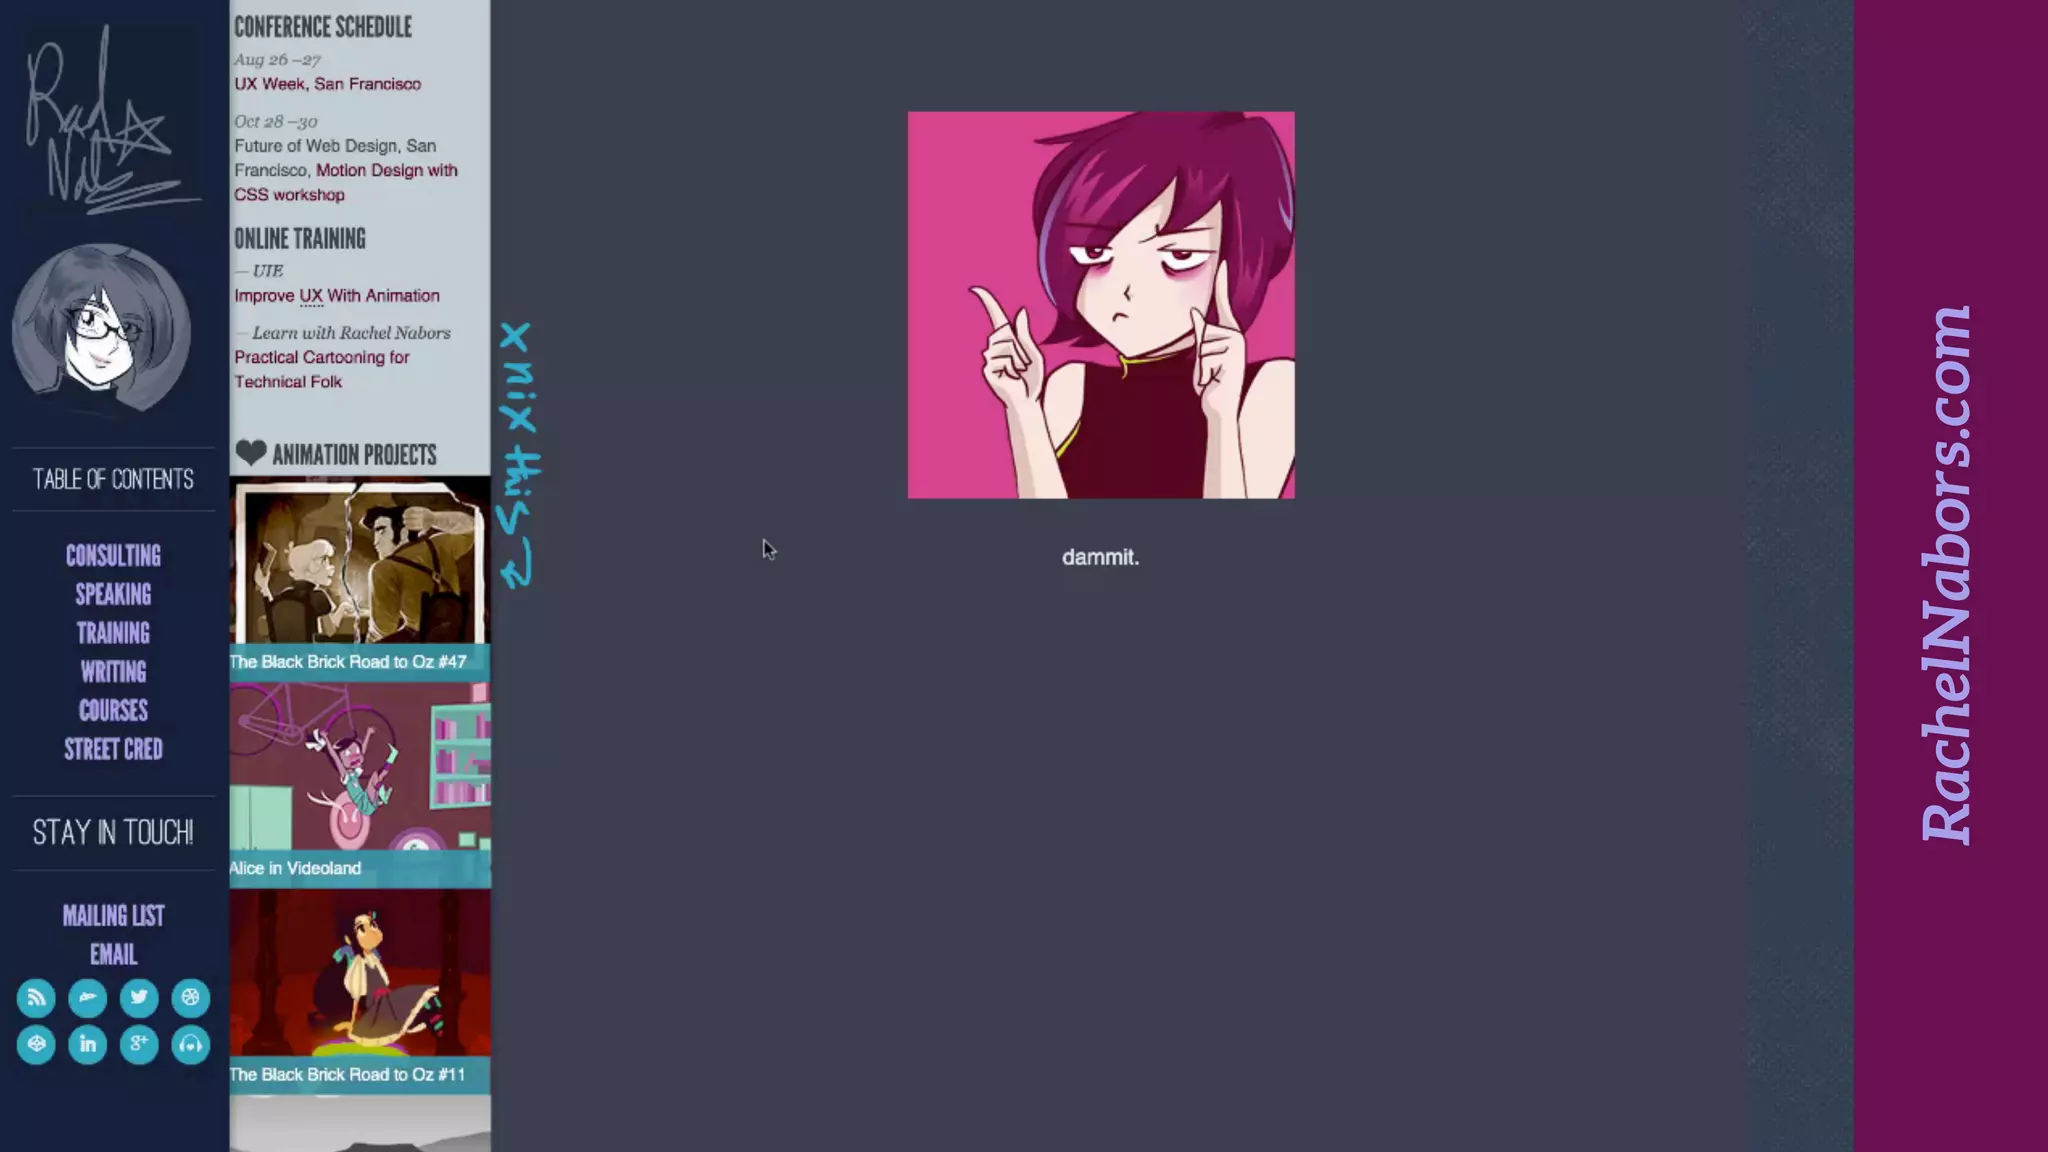This screenshot has width=2048, height=1152.
Task: Open the Courses navigation item
Action: coord(113,711)
